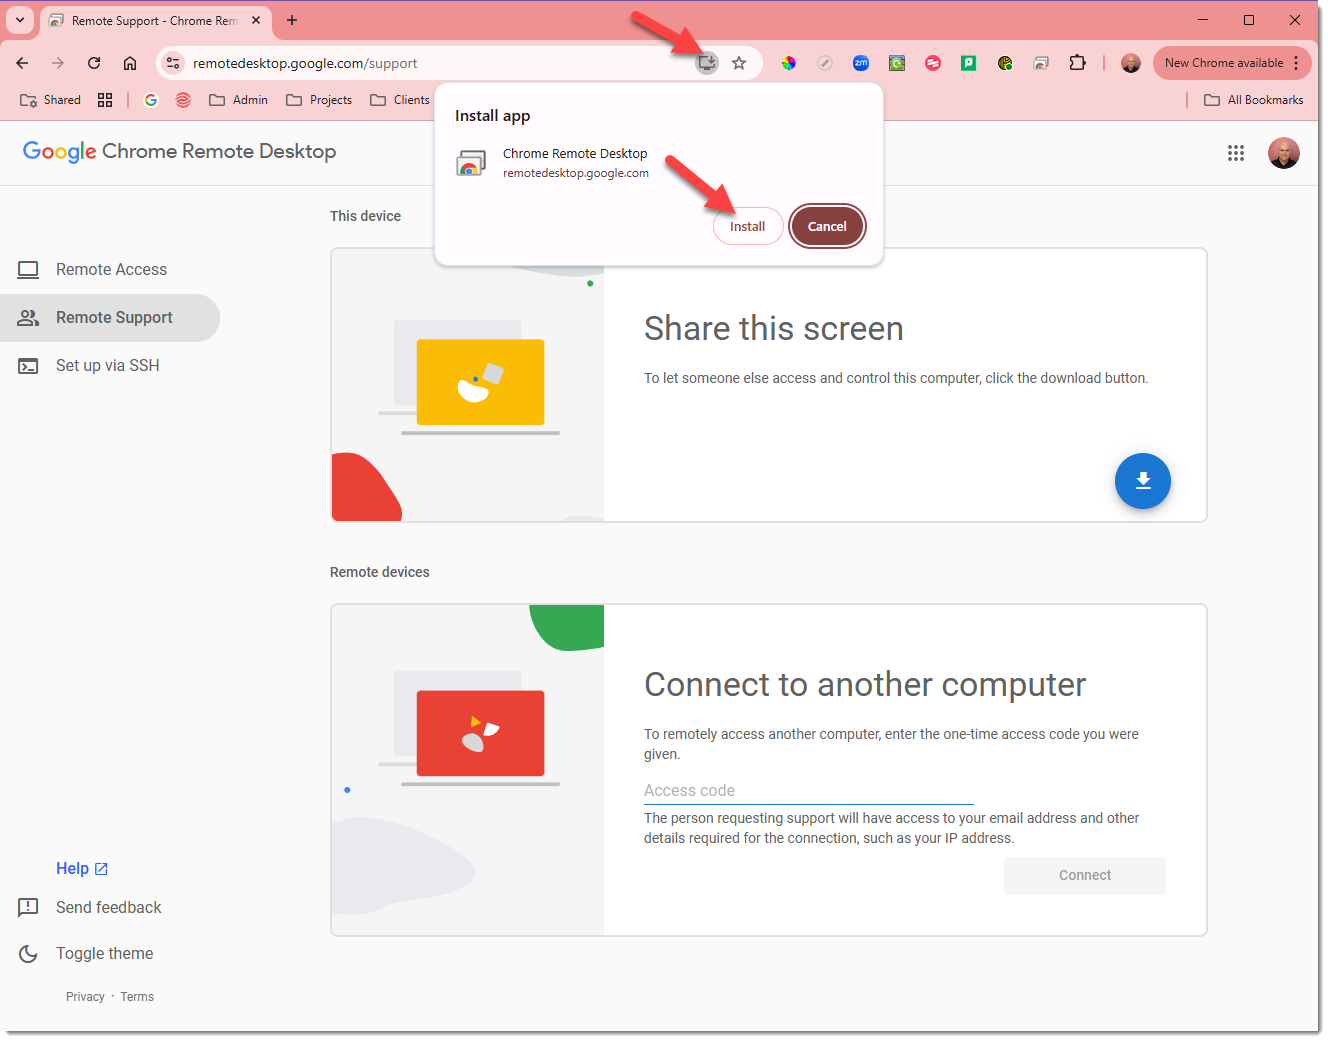Click the Google Chrome Remote Desktop logo

(180, 152)
